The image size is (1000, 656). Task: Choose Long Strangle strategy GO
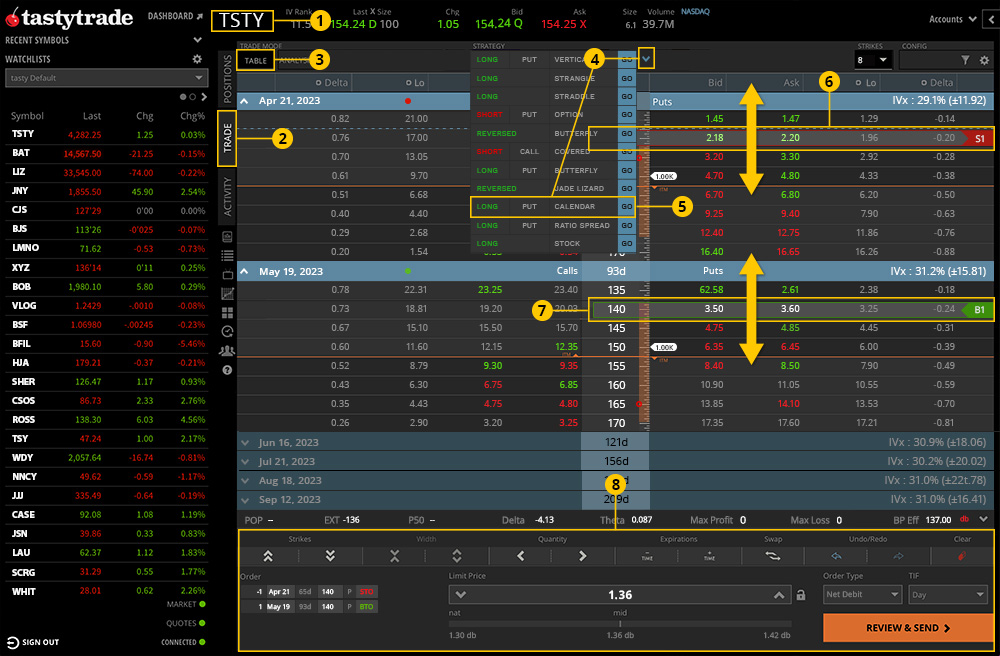coord(627,78)
